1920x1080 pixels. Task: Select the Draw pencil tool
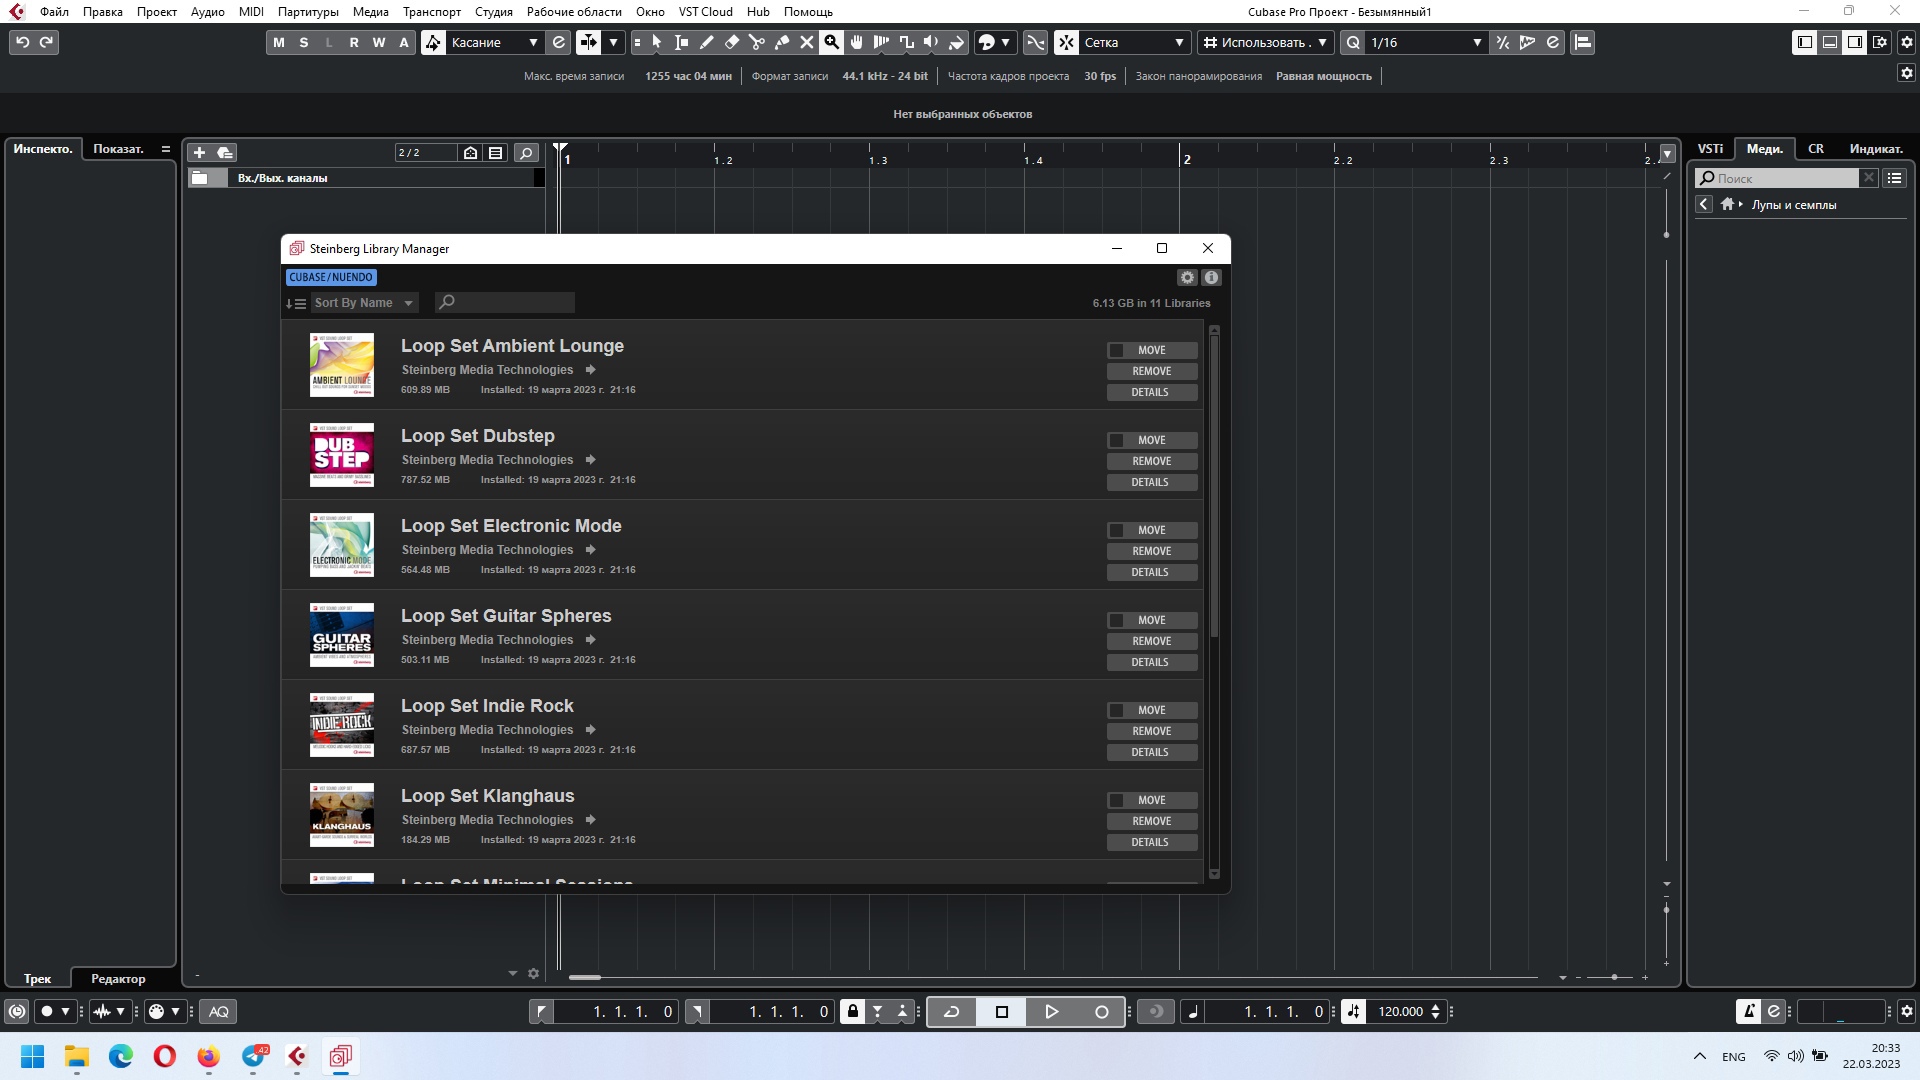click(707, 42)
